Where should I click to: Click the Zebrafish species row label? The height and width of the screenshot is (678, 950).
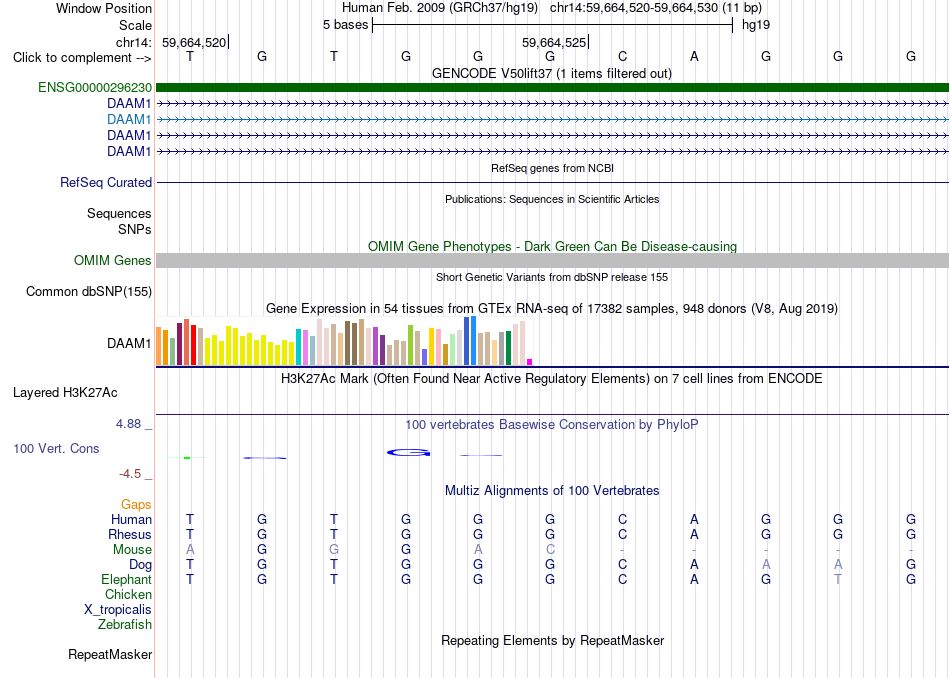(x=125, y=624)
